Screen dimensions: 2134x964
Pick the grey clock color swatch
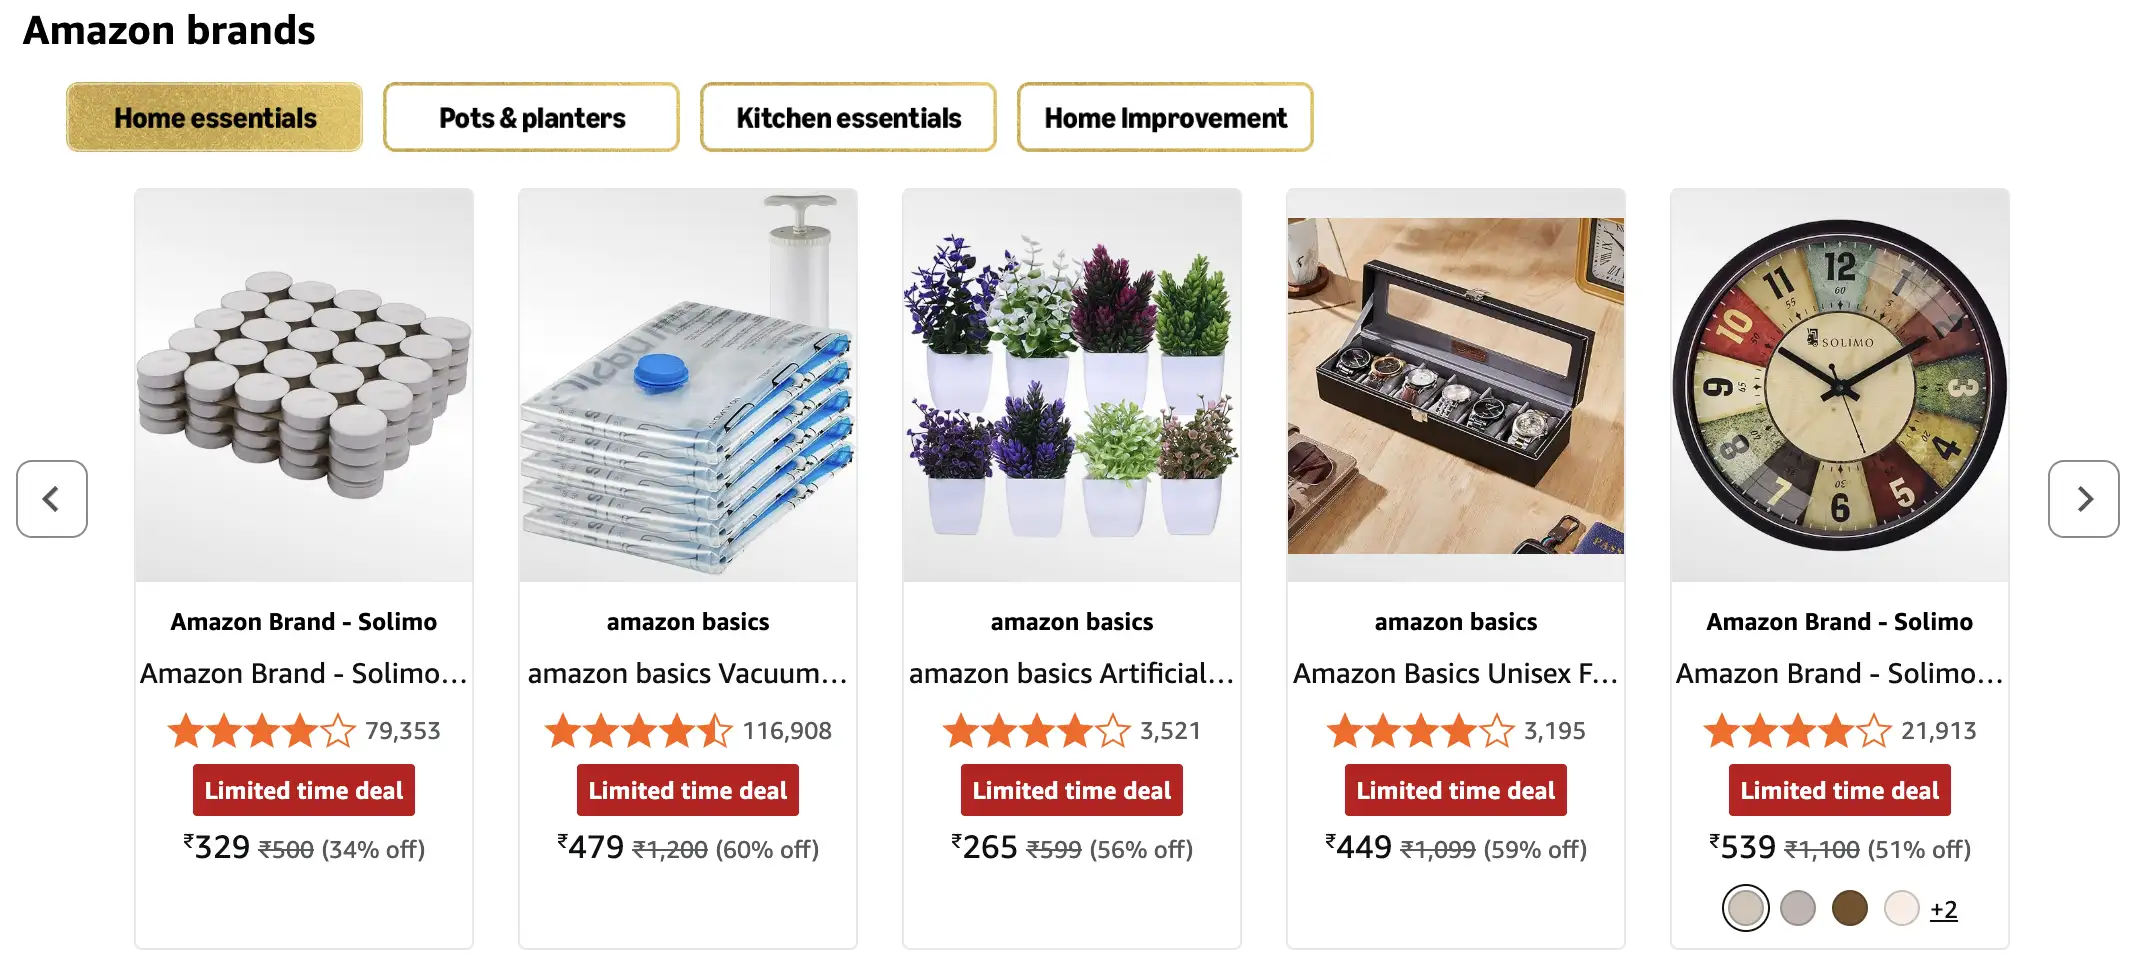1798,909
